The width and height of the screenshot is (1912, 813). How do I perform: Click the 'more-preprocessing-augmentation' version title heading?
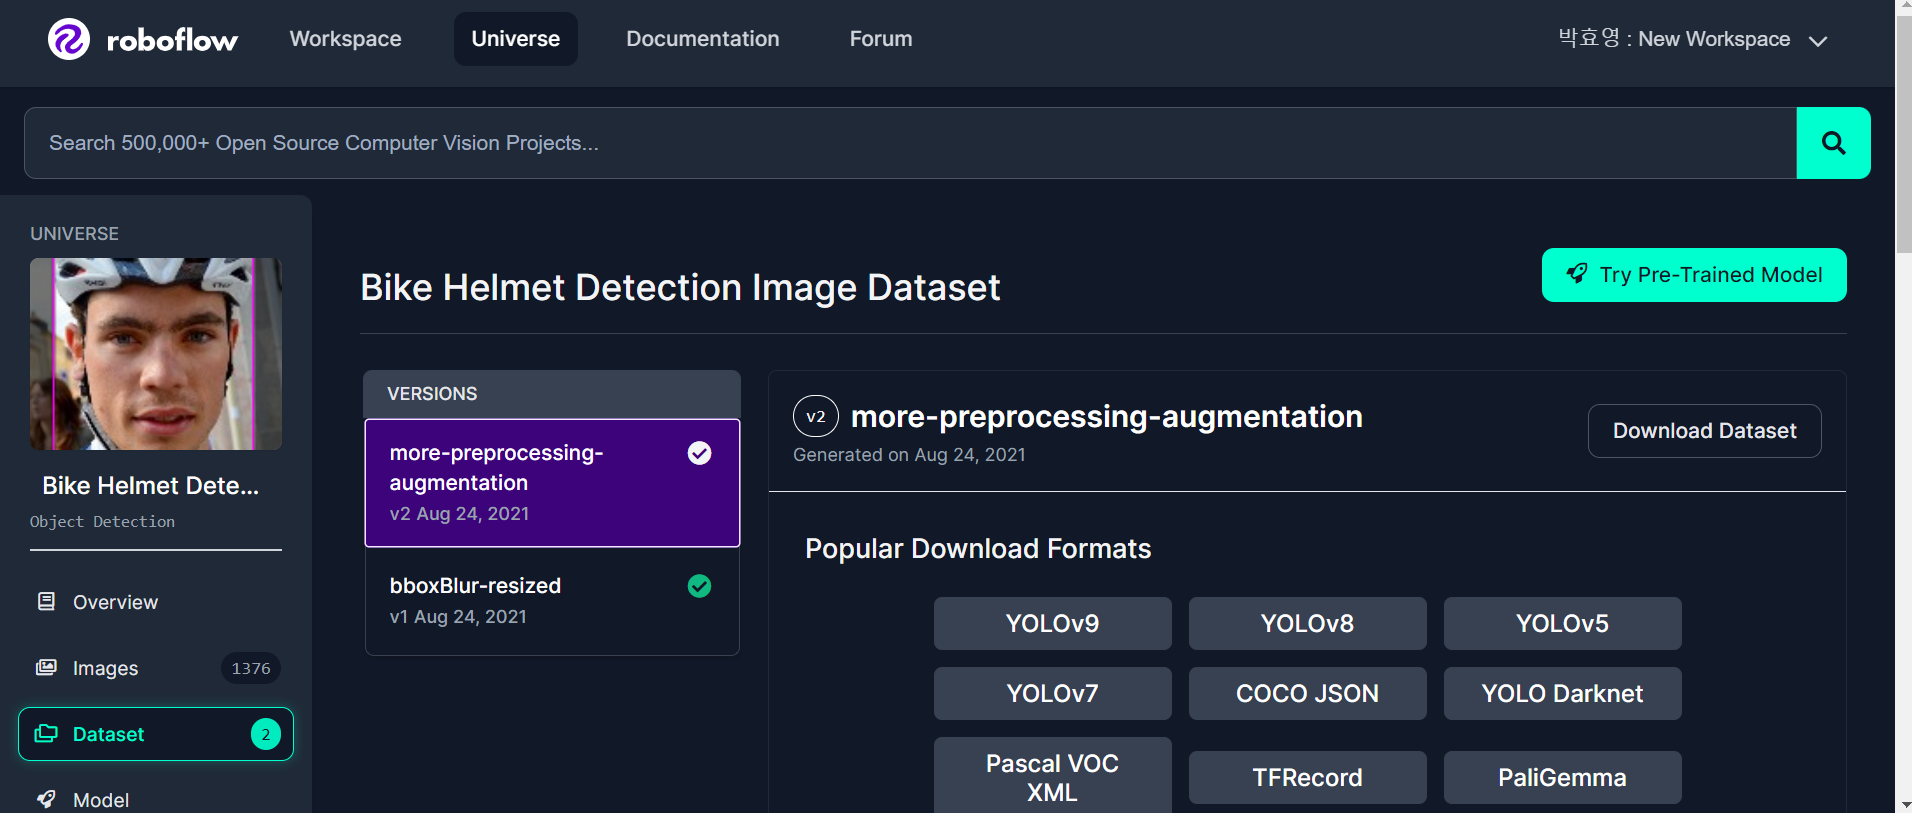(1107, 417)
